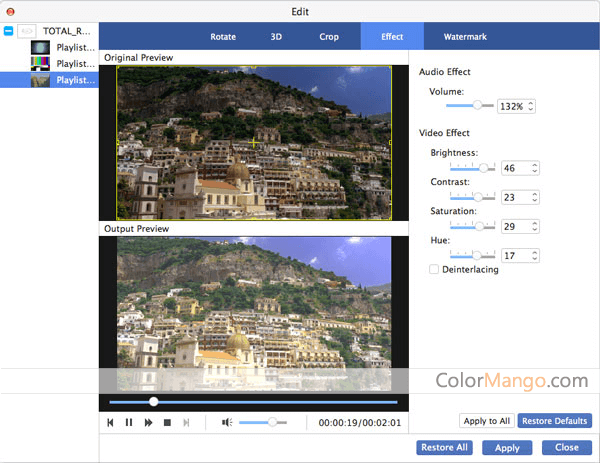The height and width of the screenshot is (463, 600).
Task: Click the Hue value stepper arrows
Action: [x=535, y=256]
